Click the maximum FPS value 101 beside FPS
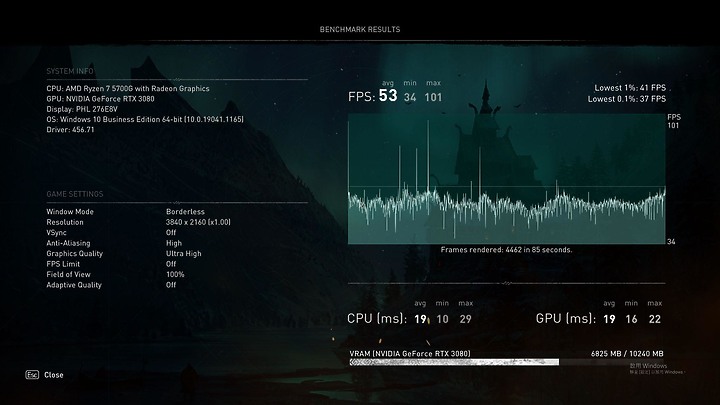720x405 pixels. tap(433, 97)
